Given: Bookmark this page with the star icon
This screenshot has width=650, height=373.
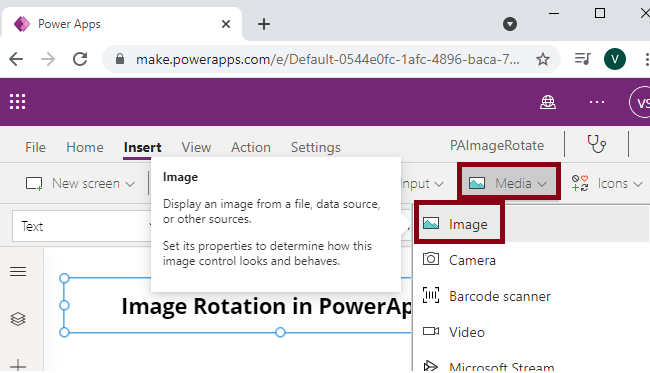Looking at the screenshot, I should pos(543,59).
